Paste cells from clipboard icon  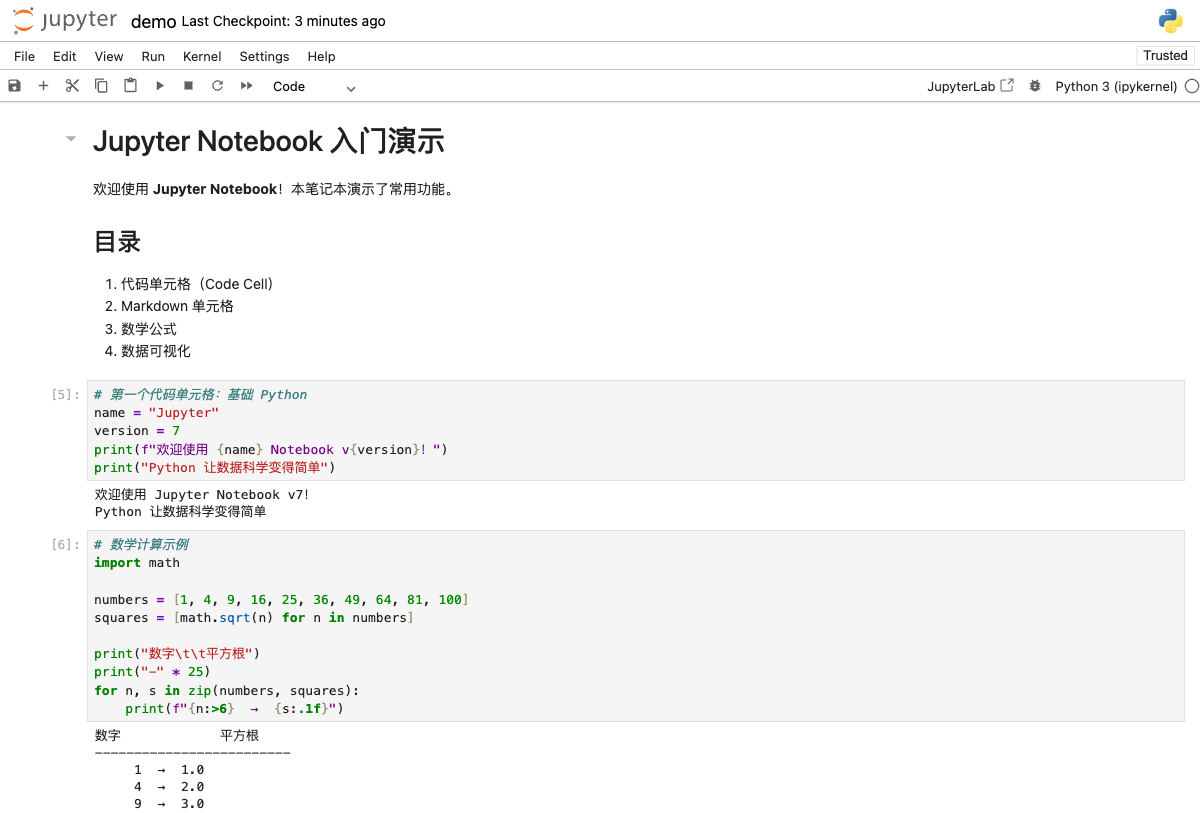coord(130,86)
